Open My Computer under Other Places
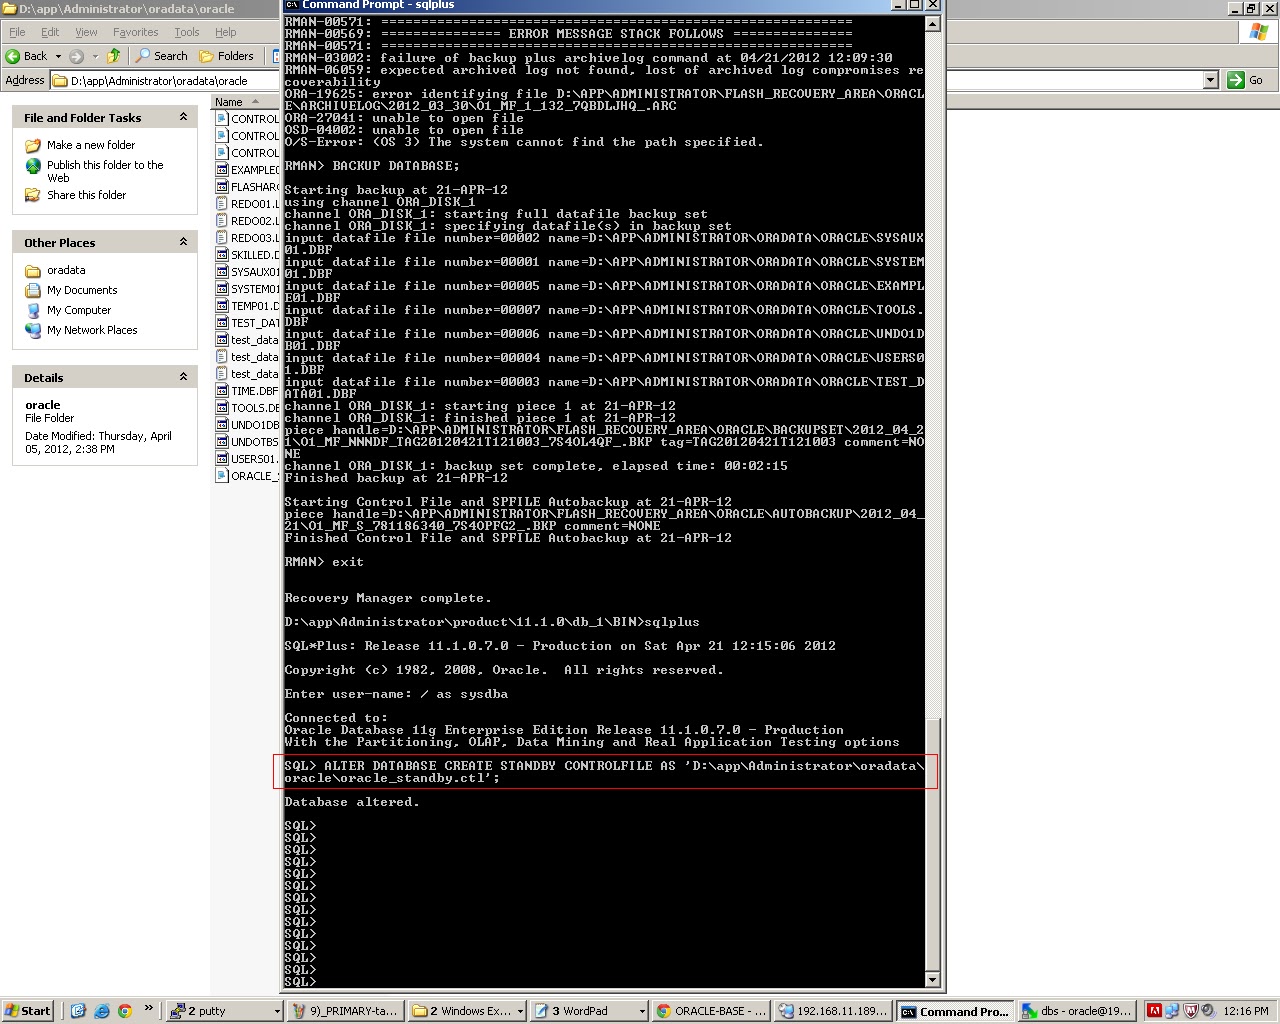The image size is (1280, 1024). pyautogui.click(x=77, y=310)
